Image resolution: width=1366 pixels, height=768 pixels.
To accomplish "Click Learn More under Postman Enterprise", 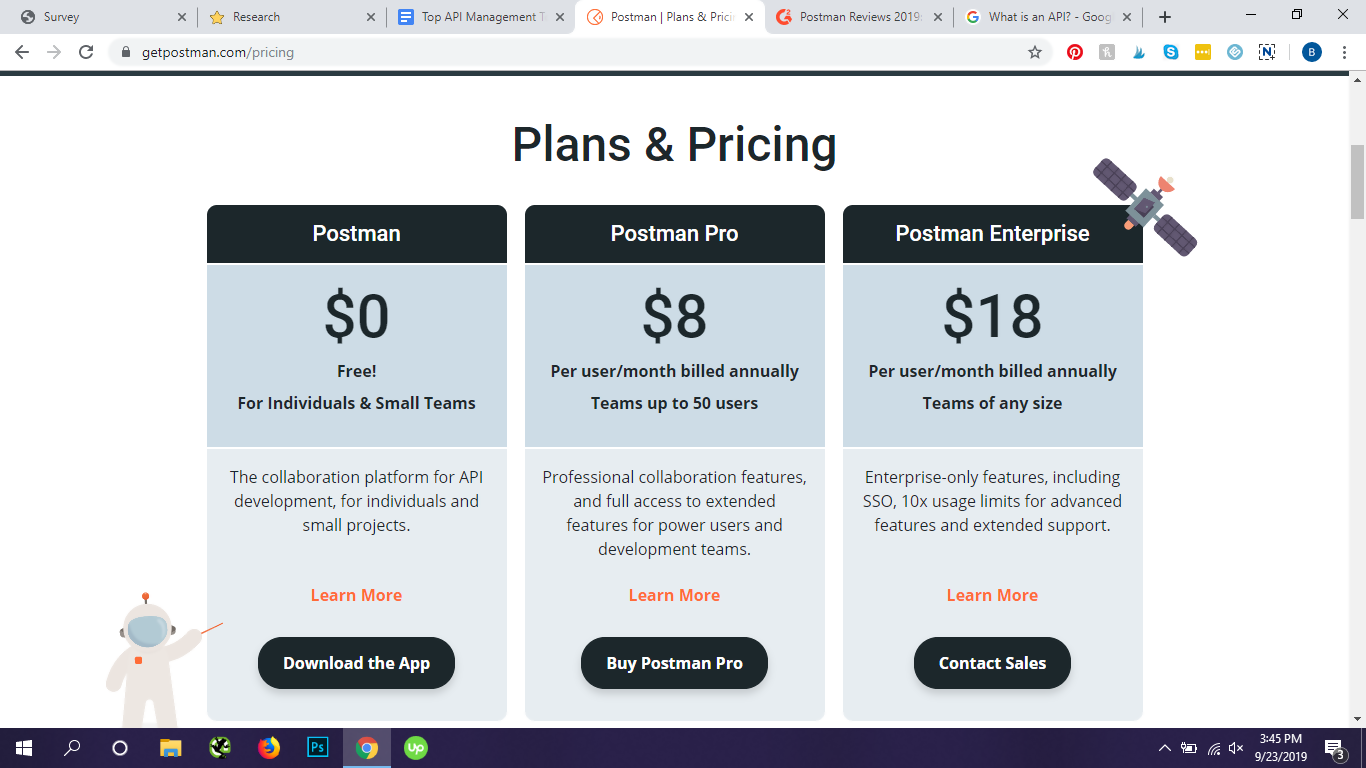I will 992,595.
